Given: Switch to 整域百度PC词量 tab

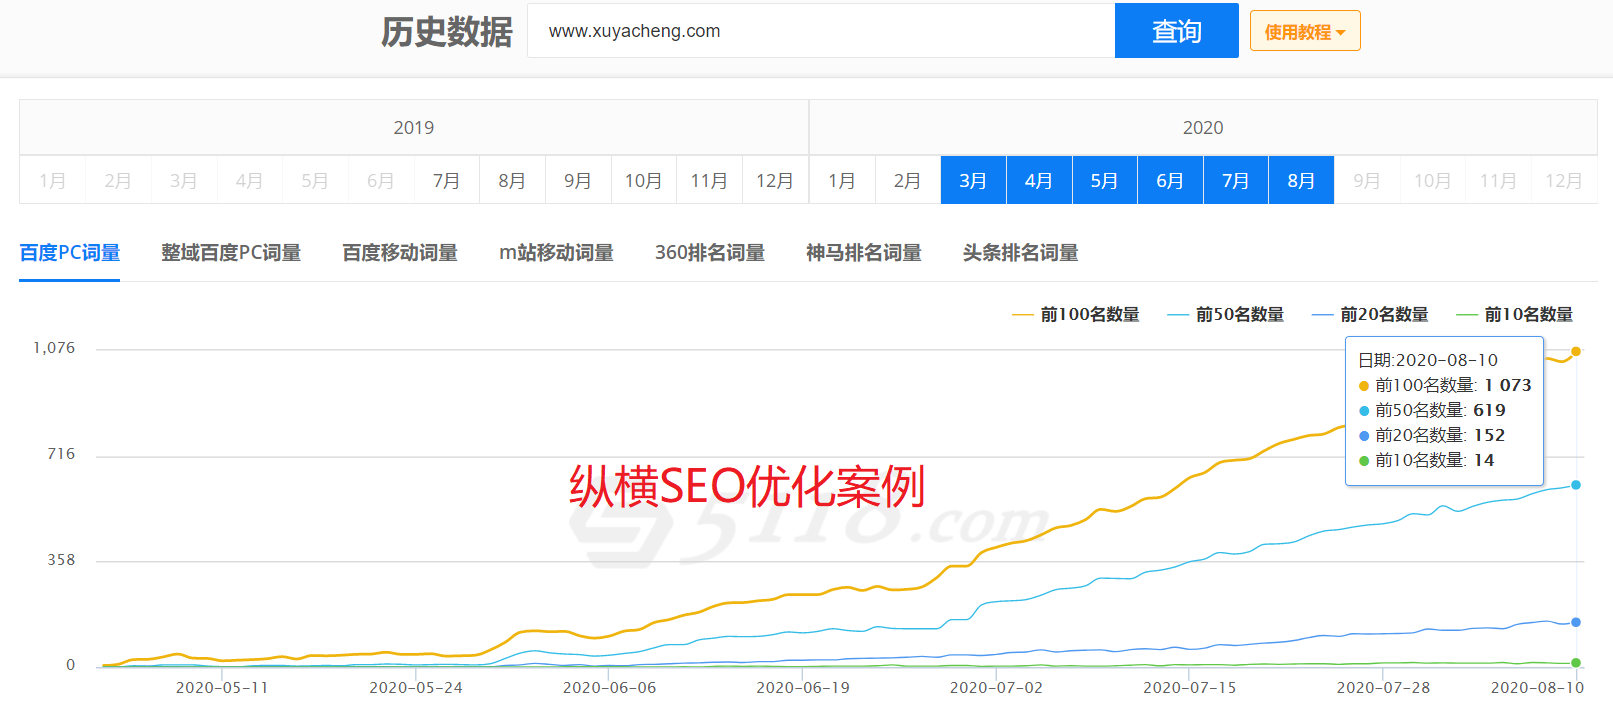Looking at the screenshot, I should click(x=231, y=253).
